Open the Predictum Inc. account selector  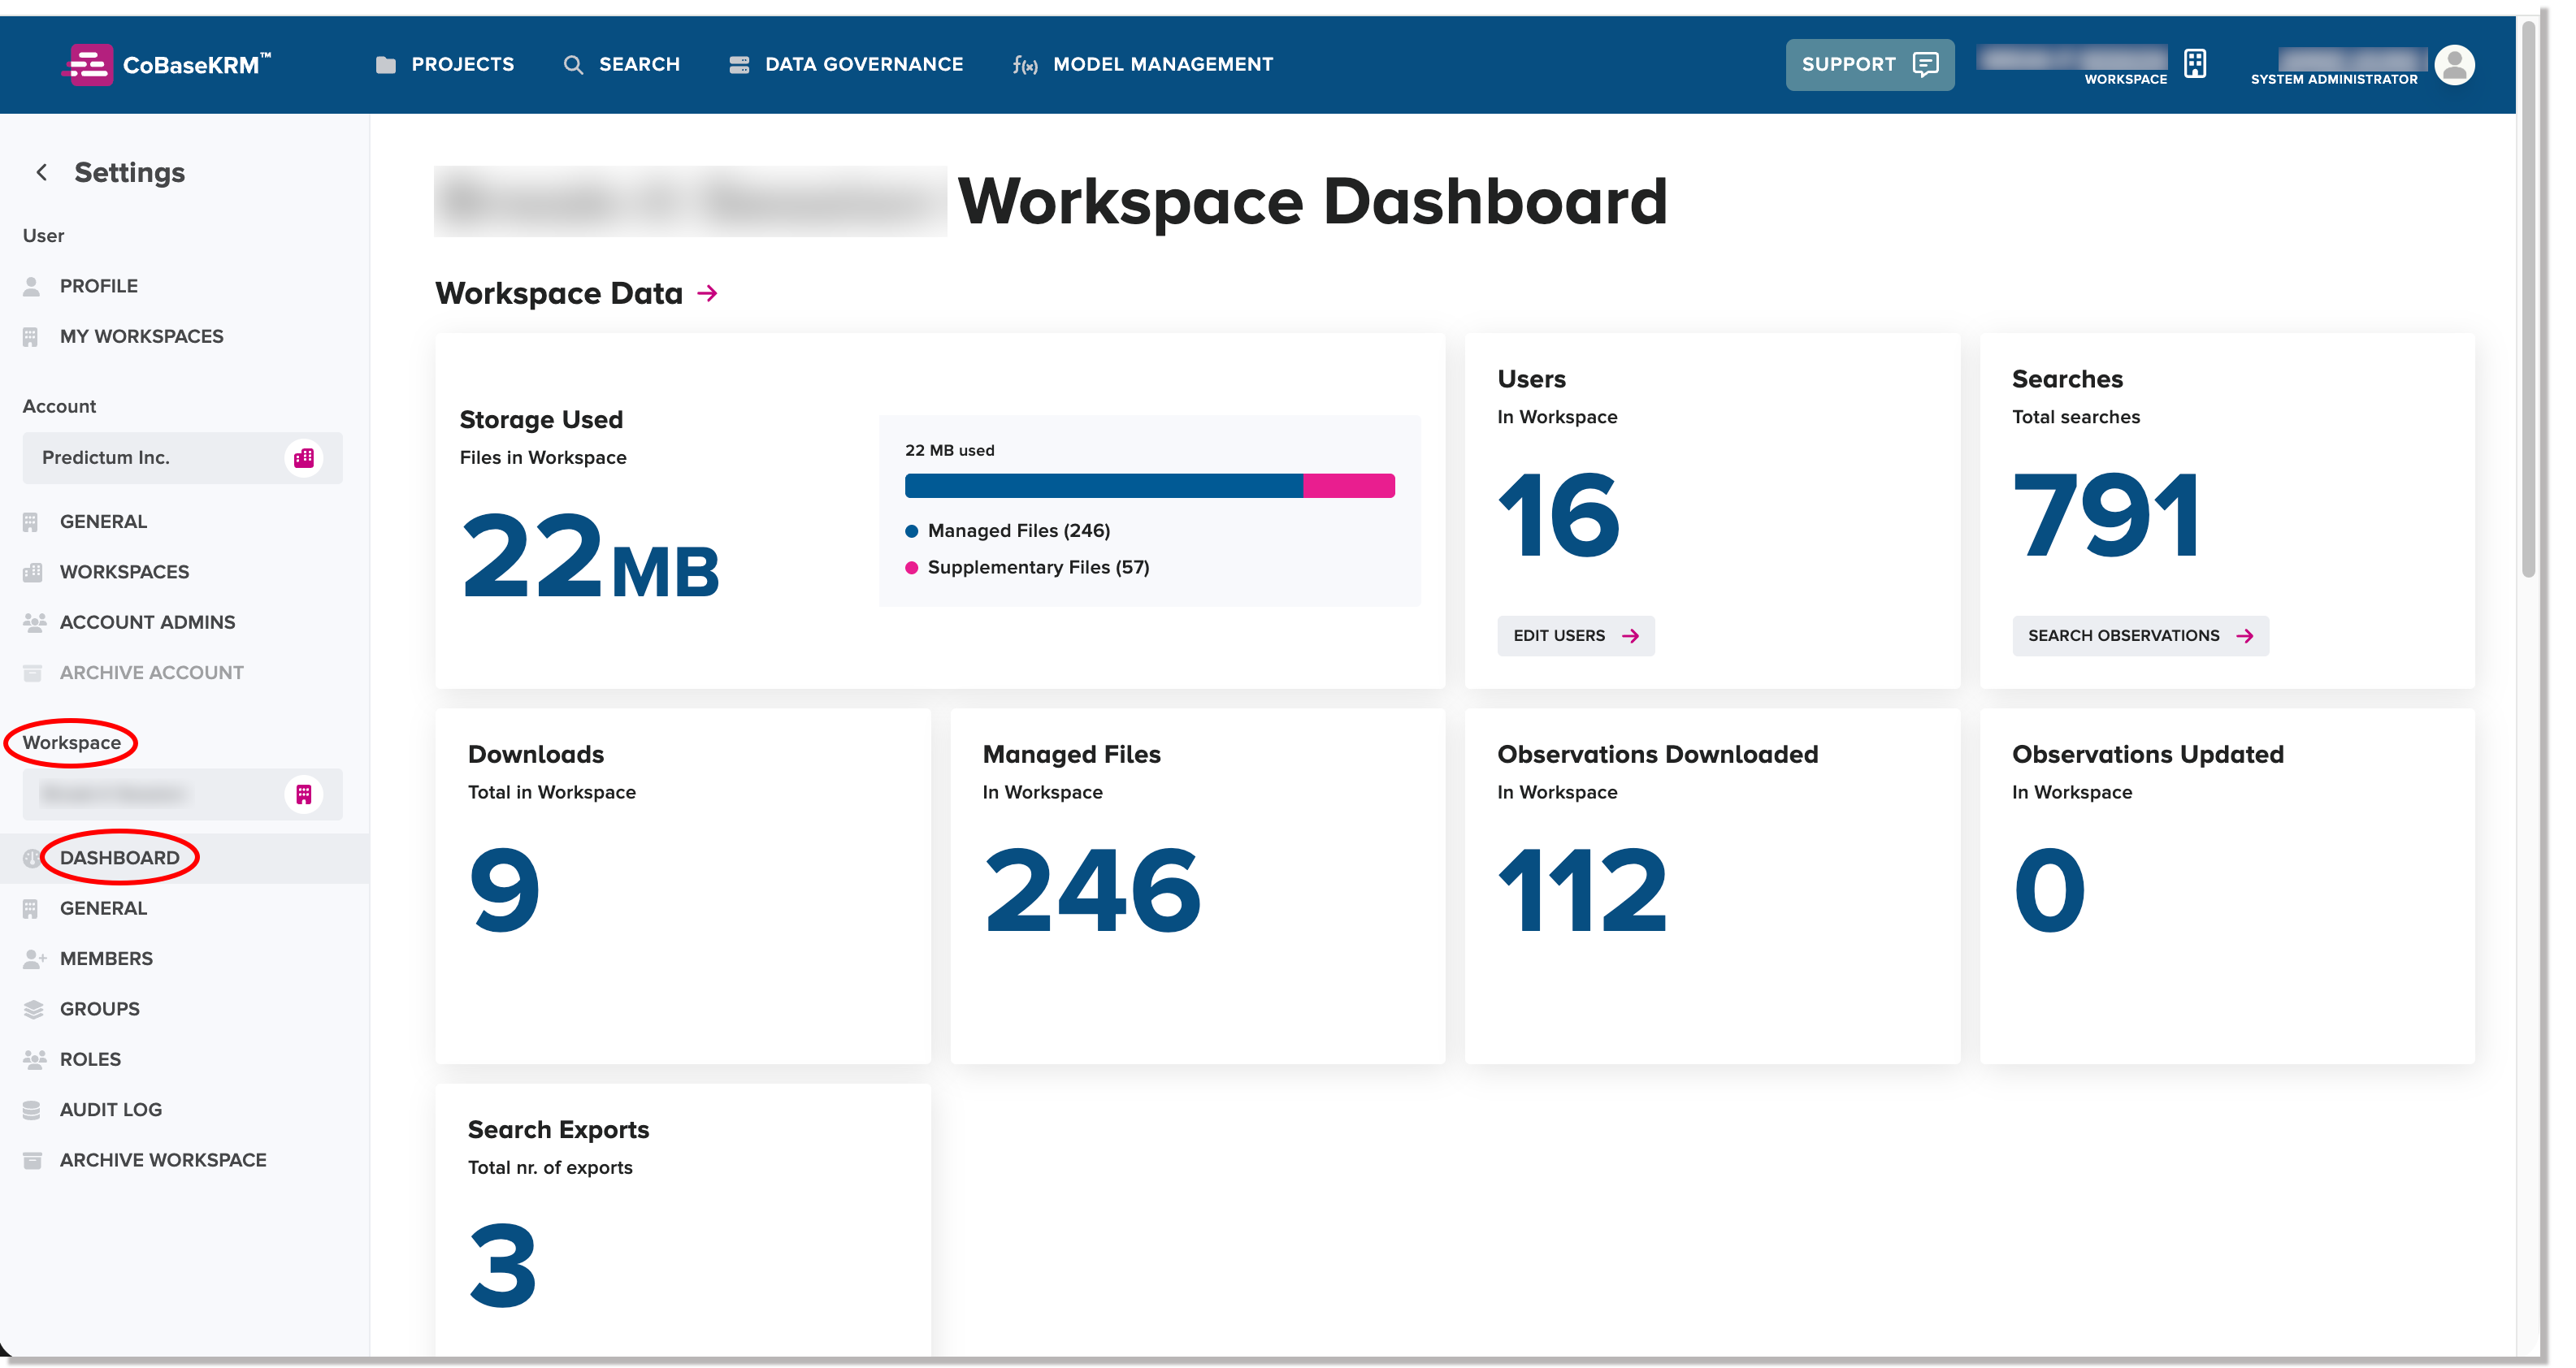click(x=182, y=458)
